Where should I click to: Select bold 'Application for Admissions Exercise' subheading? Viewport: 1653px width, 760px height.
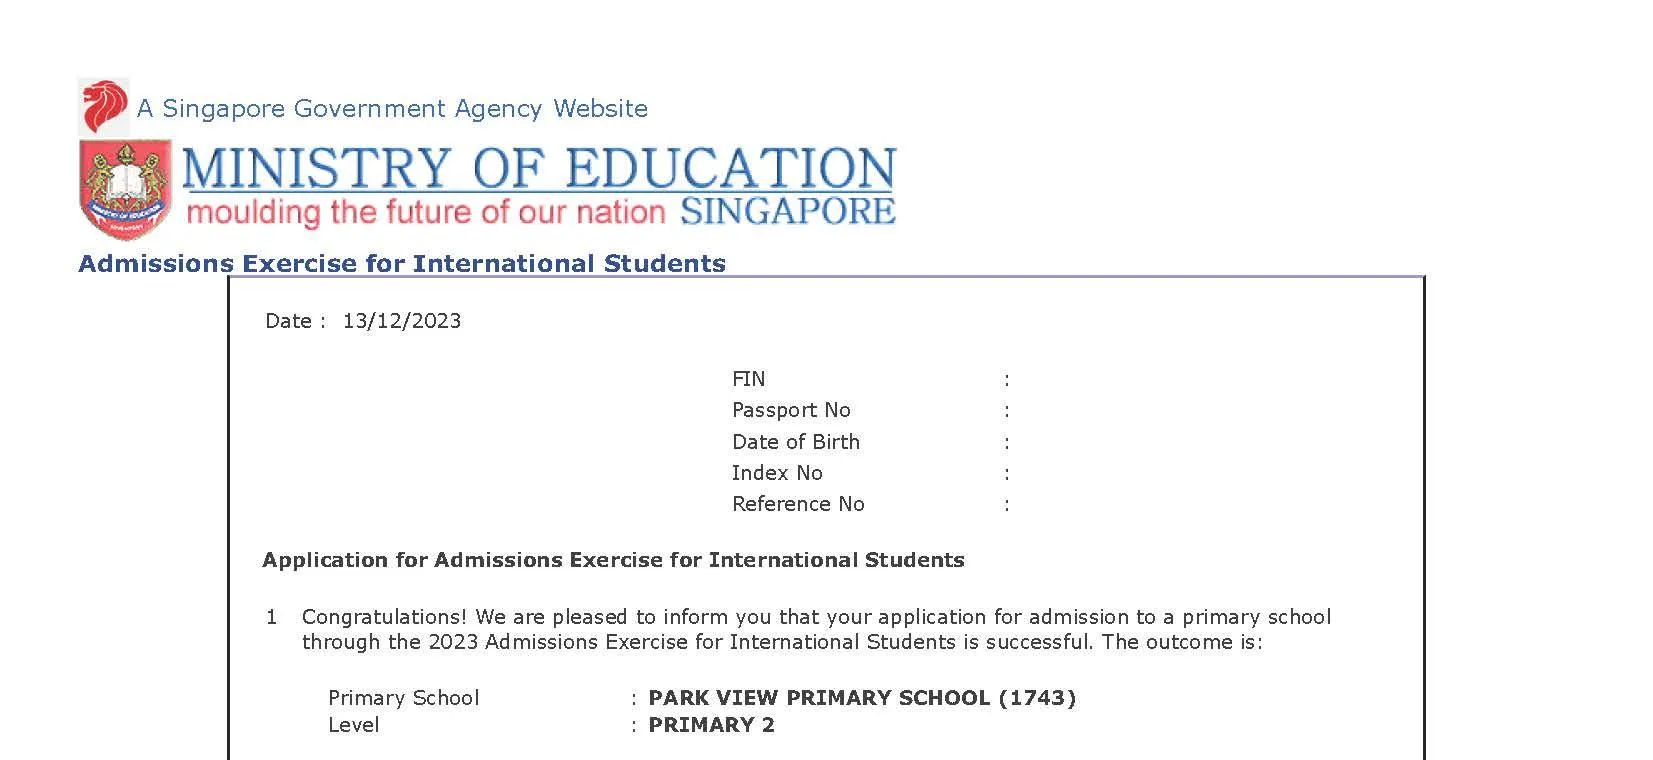[x=613, y=560]
